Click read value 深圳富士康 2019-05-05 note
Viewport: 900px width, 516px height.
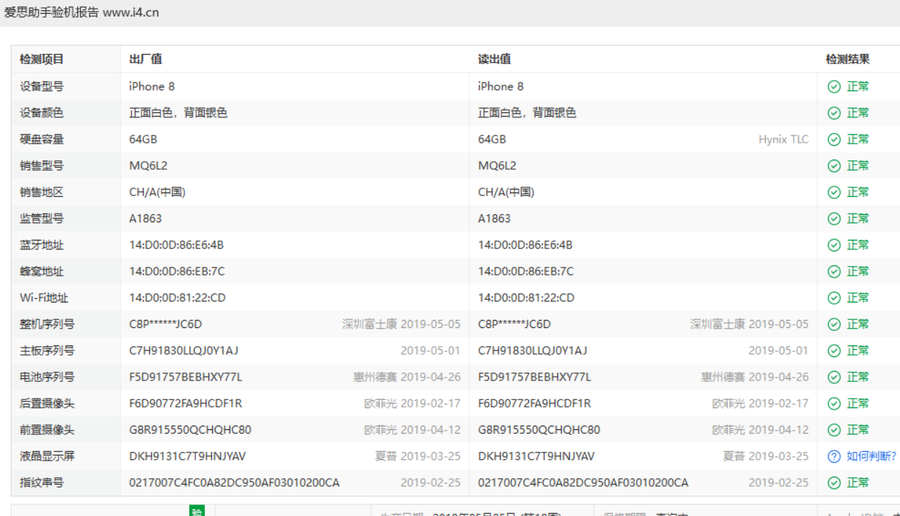[x=750, y=324]
